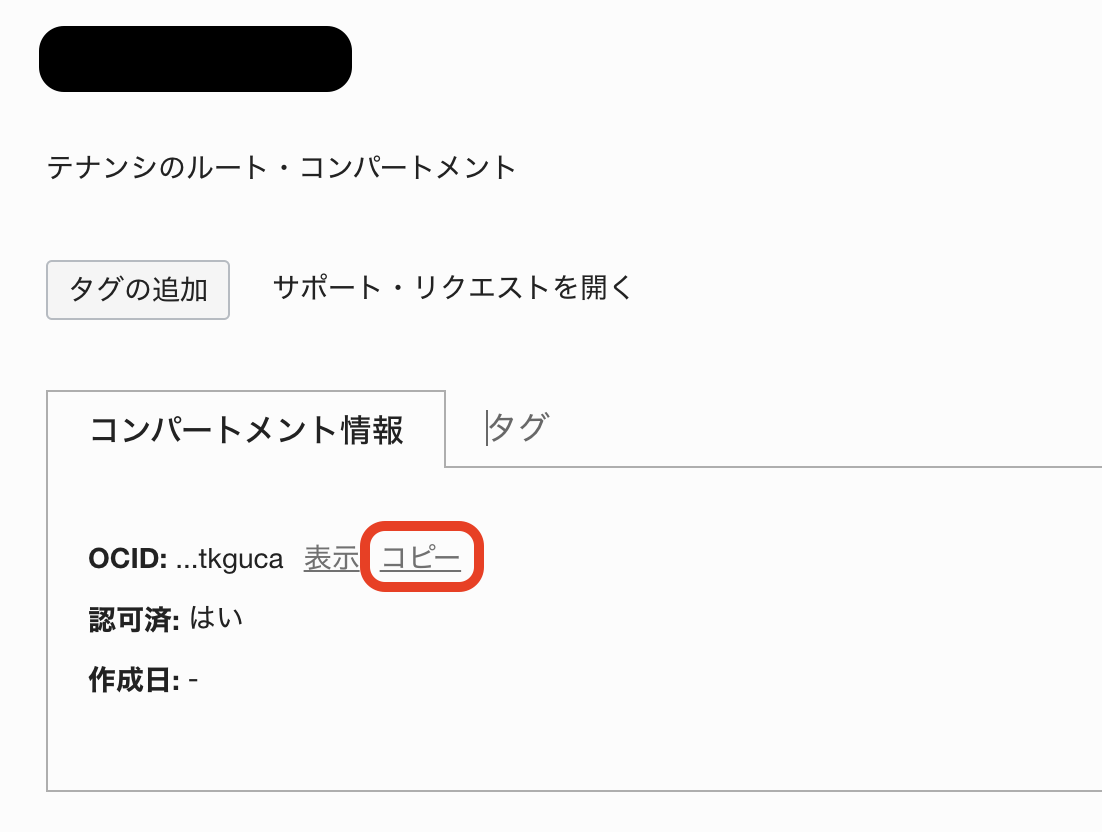Click the dash value beside 作成日
Image resolution: width=1102 pixels, height=832 pixels.
(x=193, y=681)
